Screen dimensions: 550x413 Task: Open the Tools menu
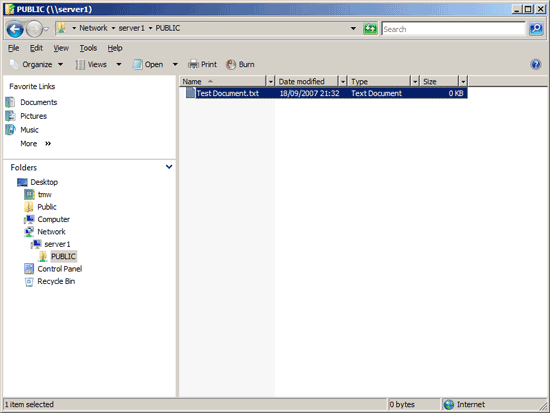pyautogui.click(x=88, y=48)
